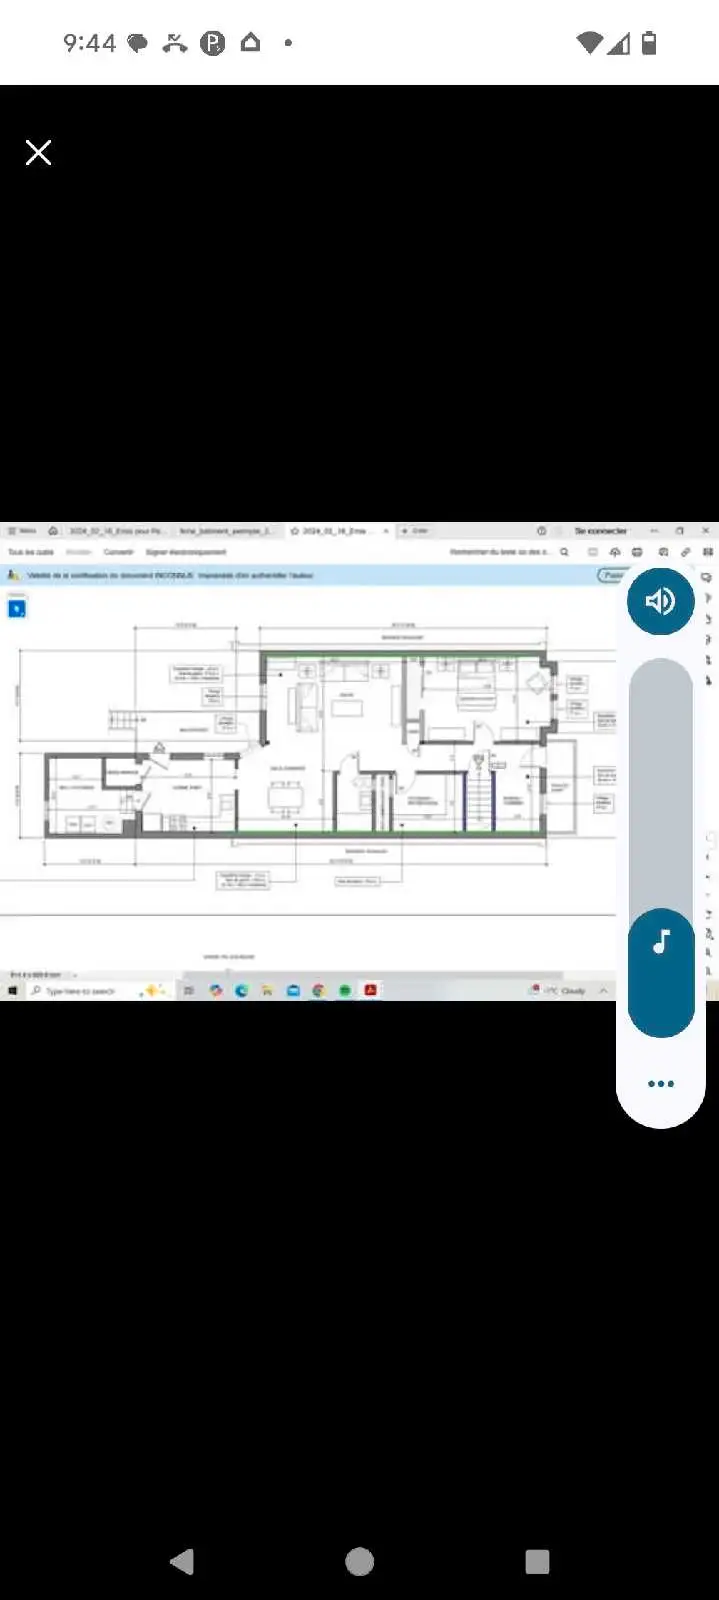Tap the music note media icon
Viewport: 719px width, 1600px height.
[x=660, y=942]
